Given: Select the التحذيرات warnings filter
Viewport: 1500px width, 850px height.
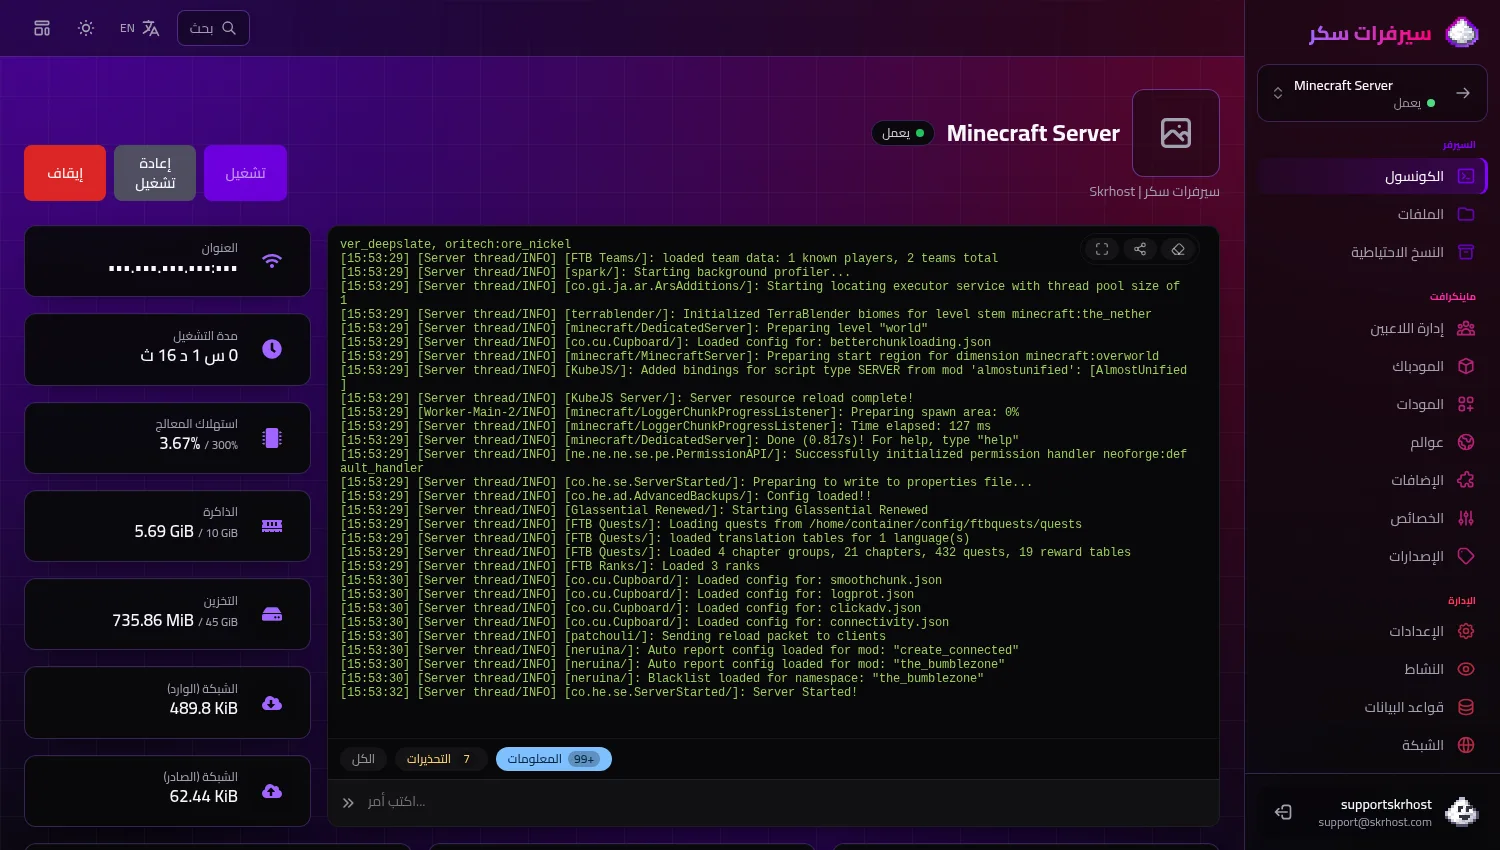Looking at the screenshot, I should point(440,759).
